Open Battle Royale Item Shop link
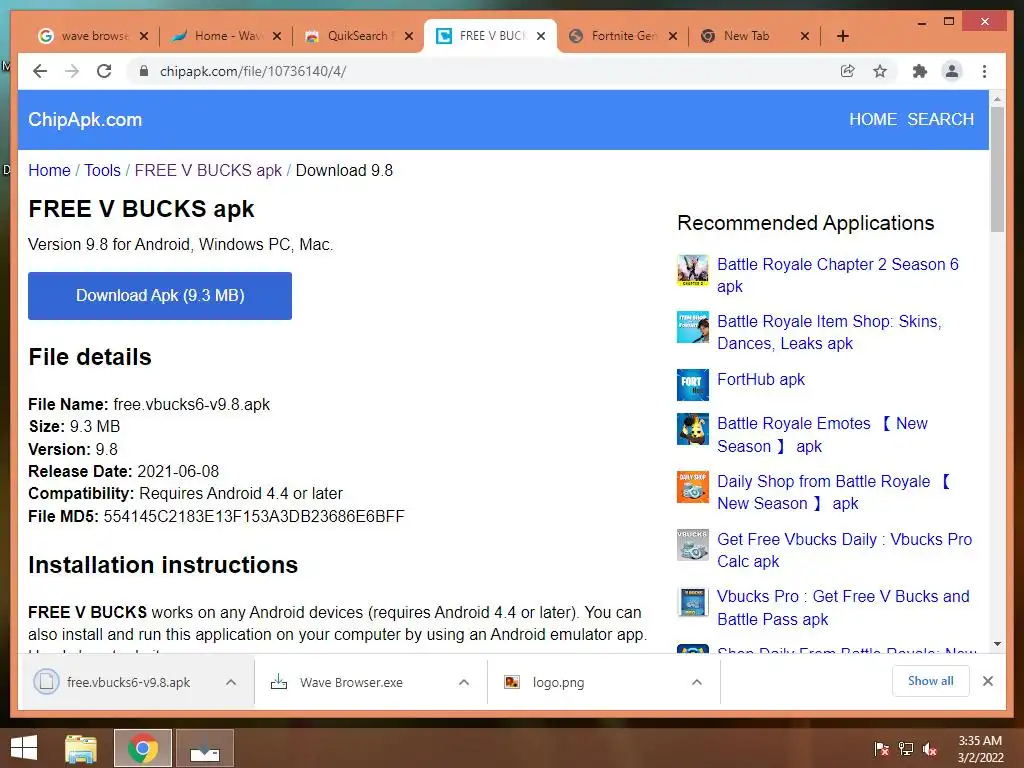 [829, 332]
